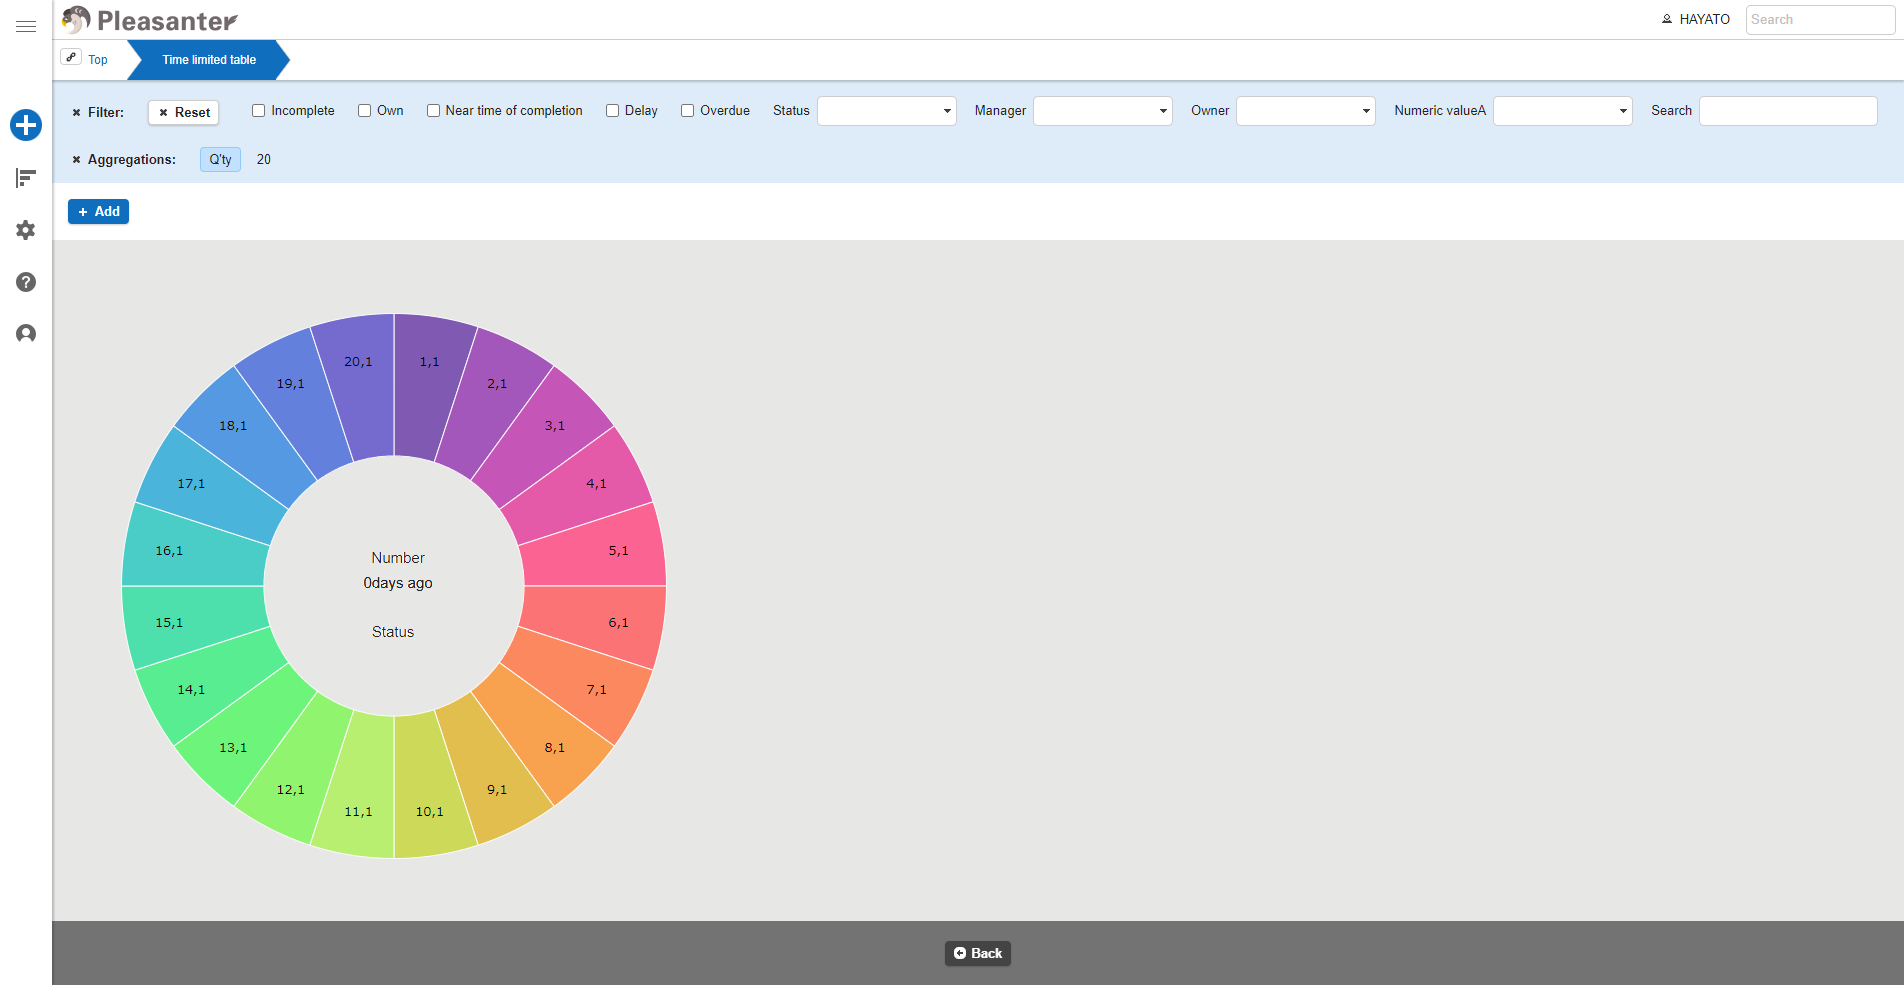Select the Time limited table breadcrumb

tap(209, 60)
